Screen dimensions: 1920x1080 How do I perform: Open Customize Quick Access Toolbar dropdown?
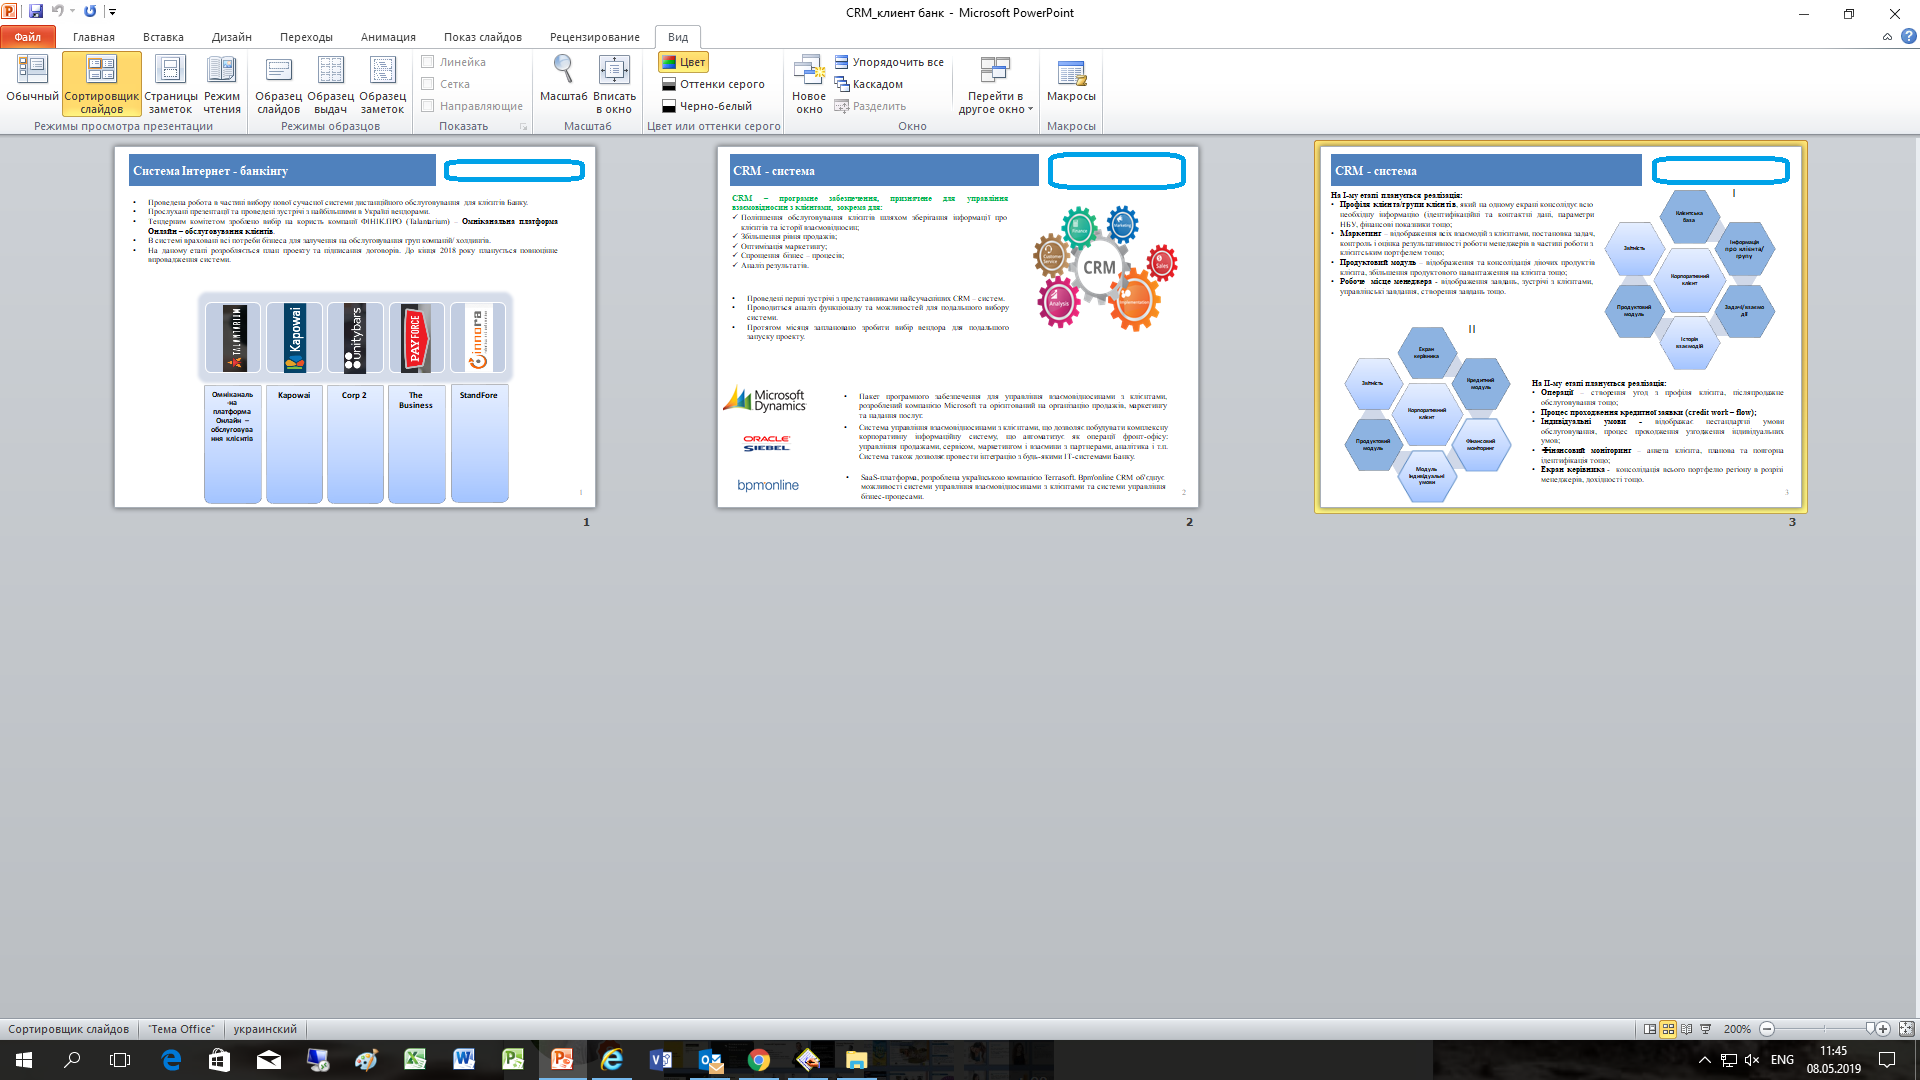[112, 12]
